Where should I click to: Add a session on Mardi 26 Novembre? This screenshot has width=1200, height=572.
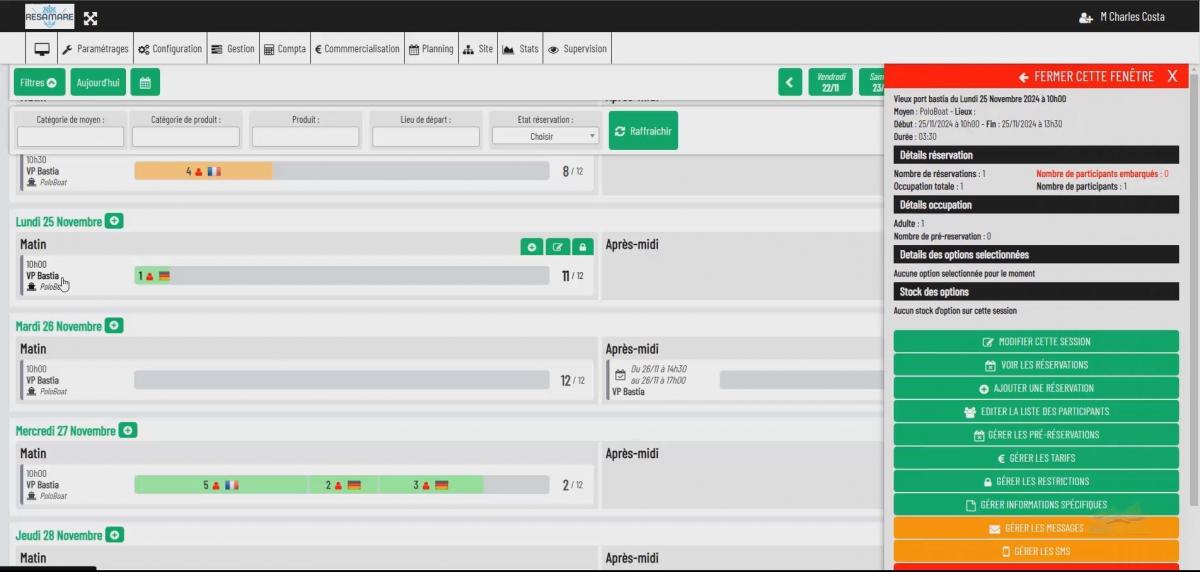pyautogui.click(x=114, y=326)
